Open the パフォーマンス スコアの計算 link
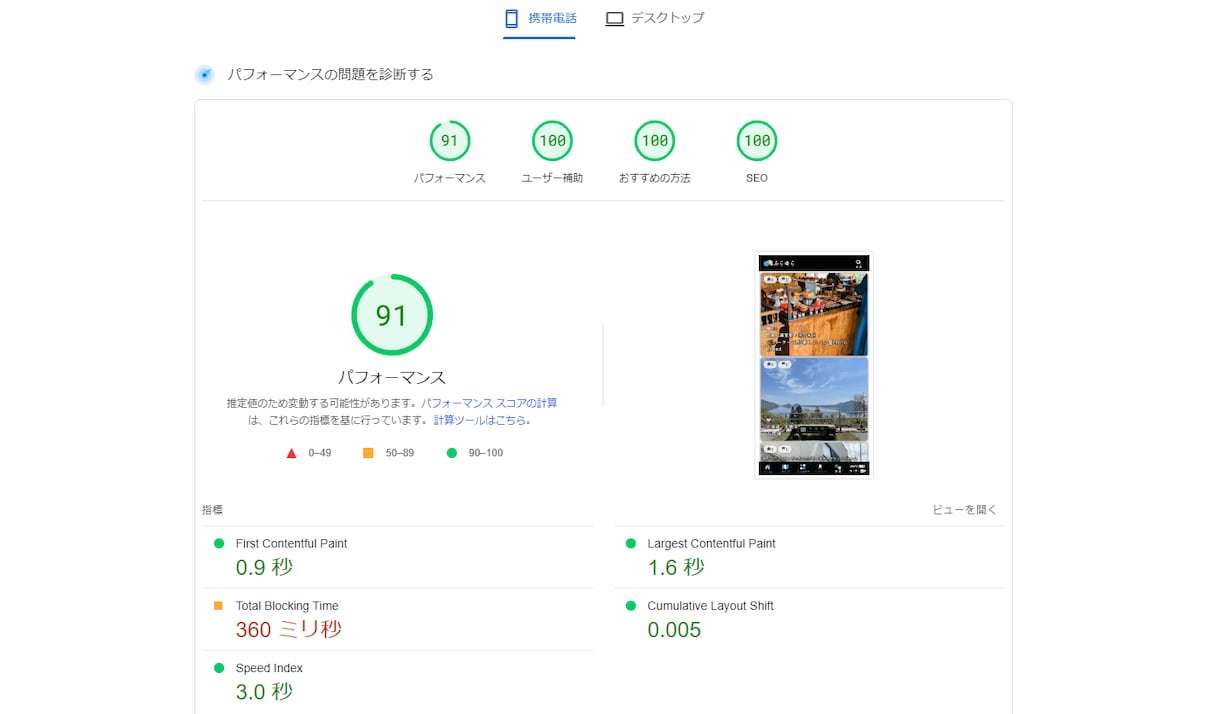1220x714 pixels. click(x=489, y=403)
